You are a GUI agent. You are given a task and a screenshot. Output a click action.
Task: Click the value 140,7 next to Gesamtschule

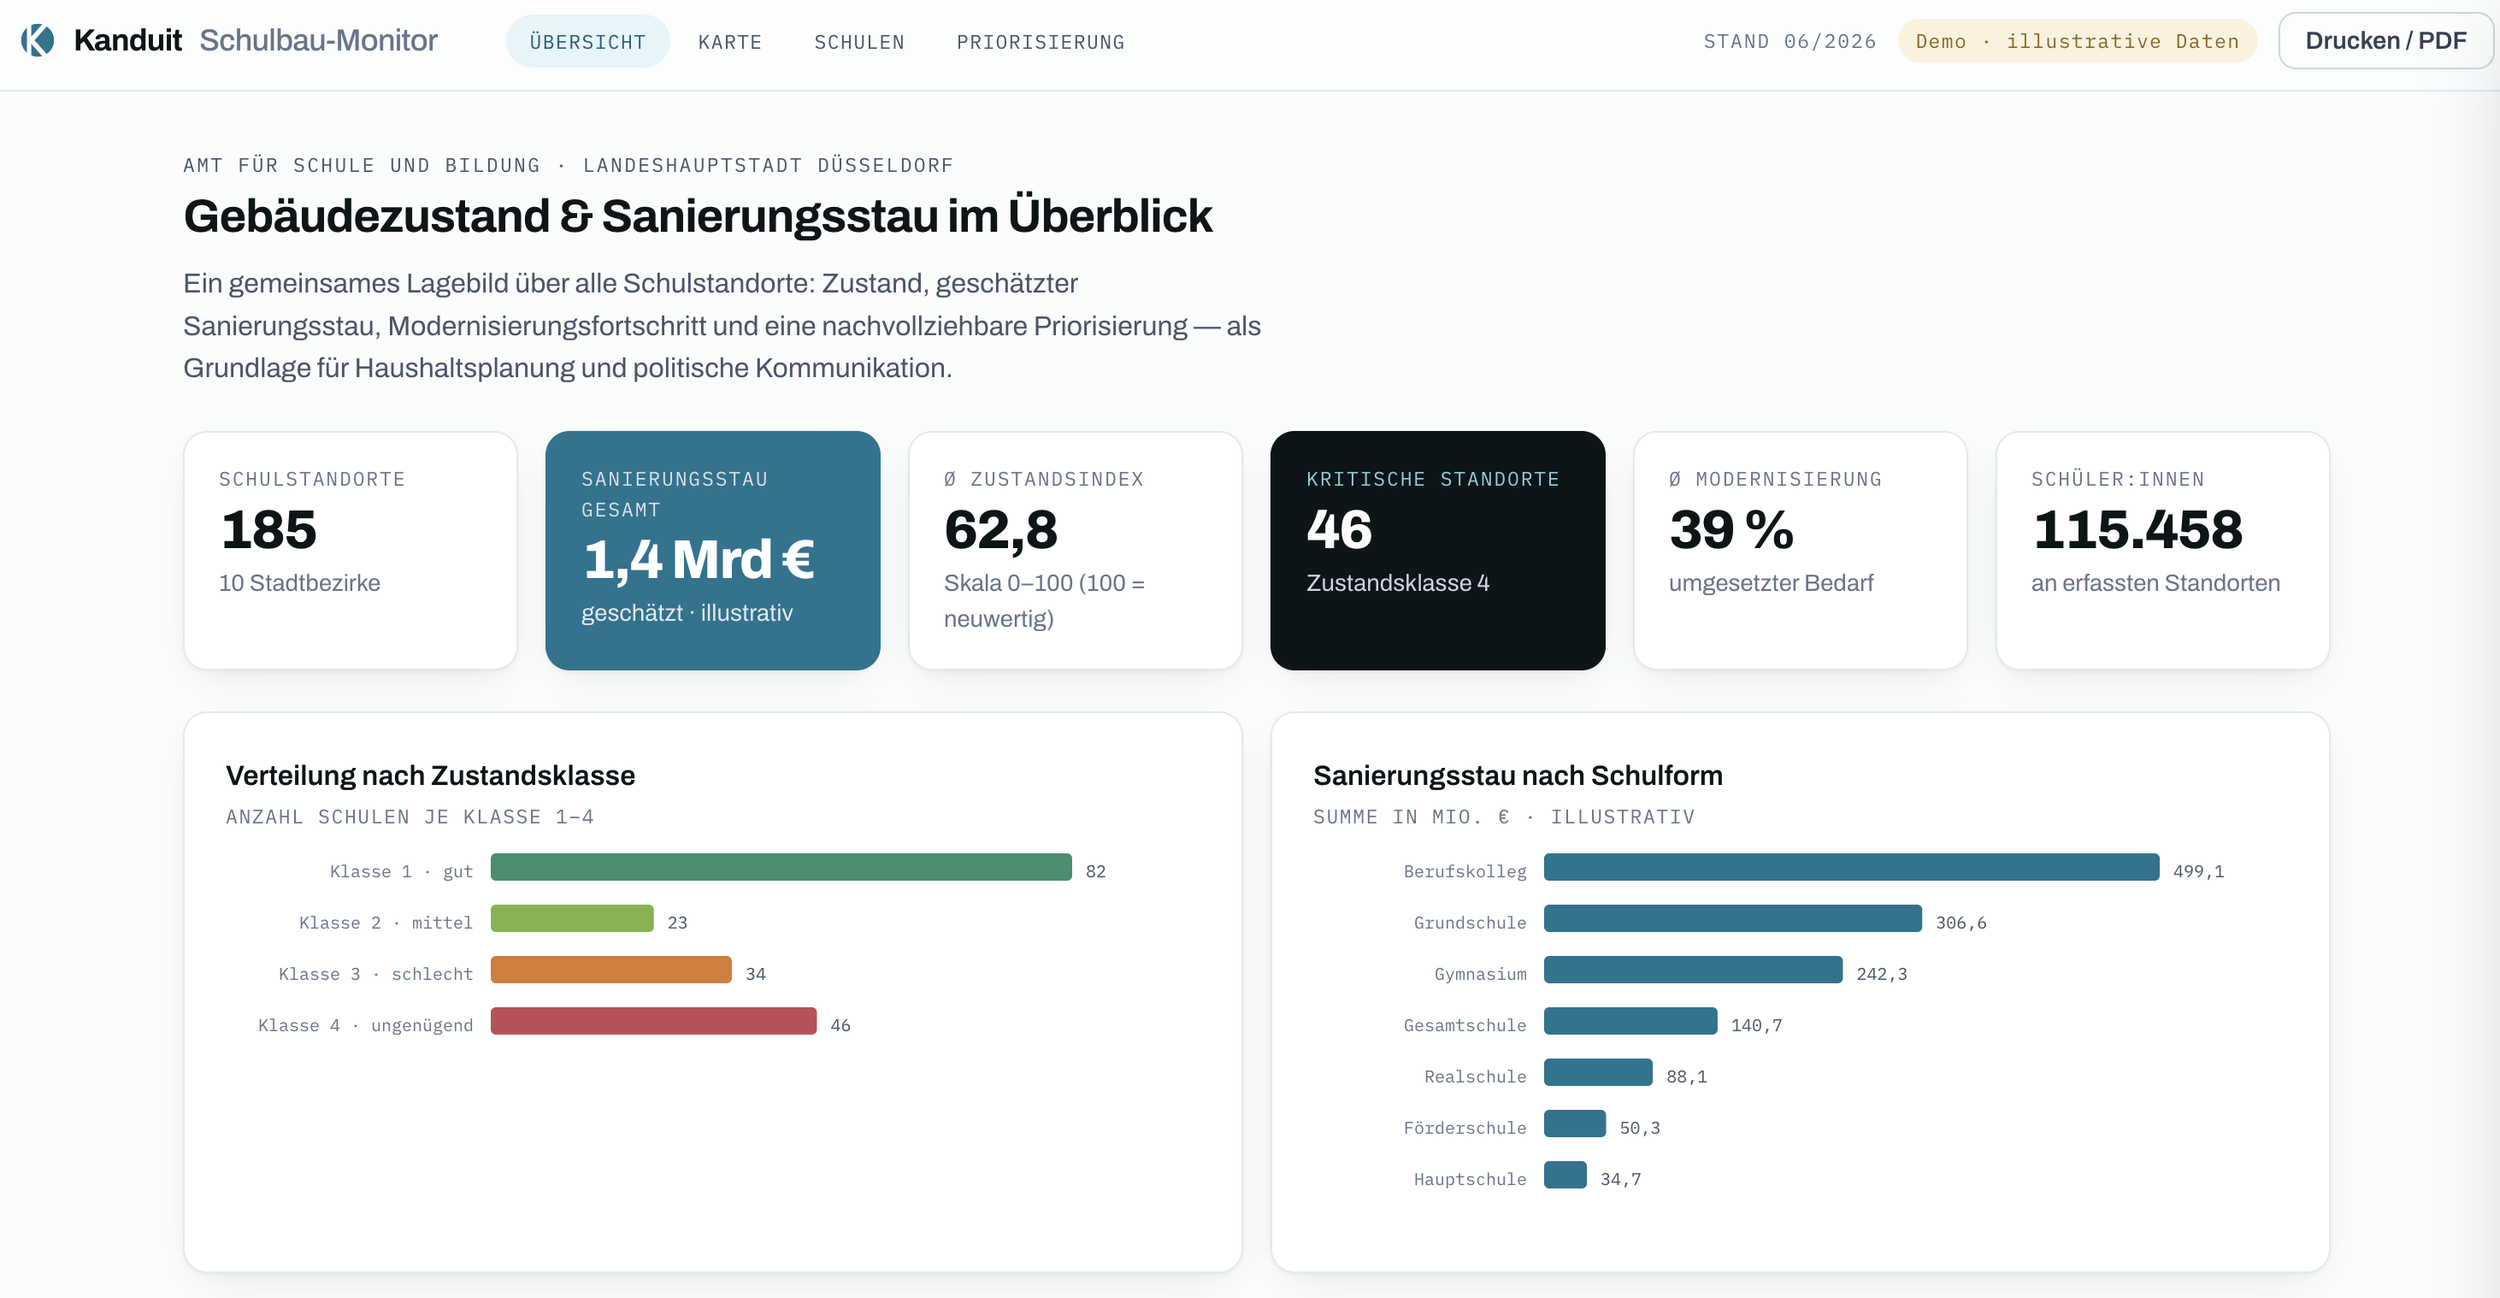1757,1025
